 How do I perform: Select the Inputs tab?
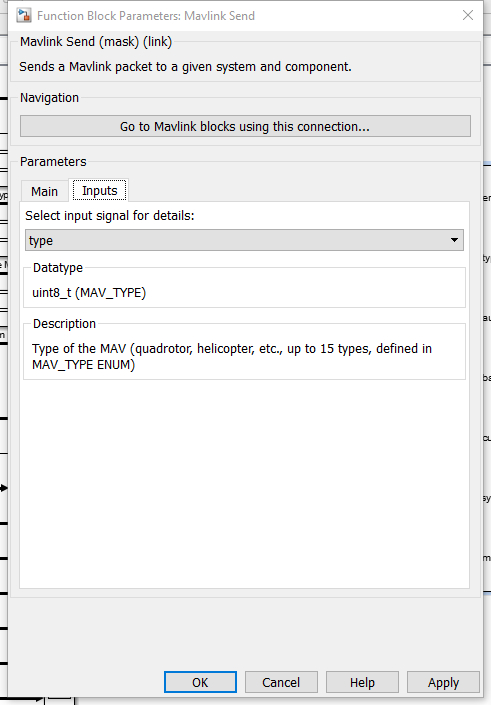pos(99,191)
